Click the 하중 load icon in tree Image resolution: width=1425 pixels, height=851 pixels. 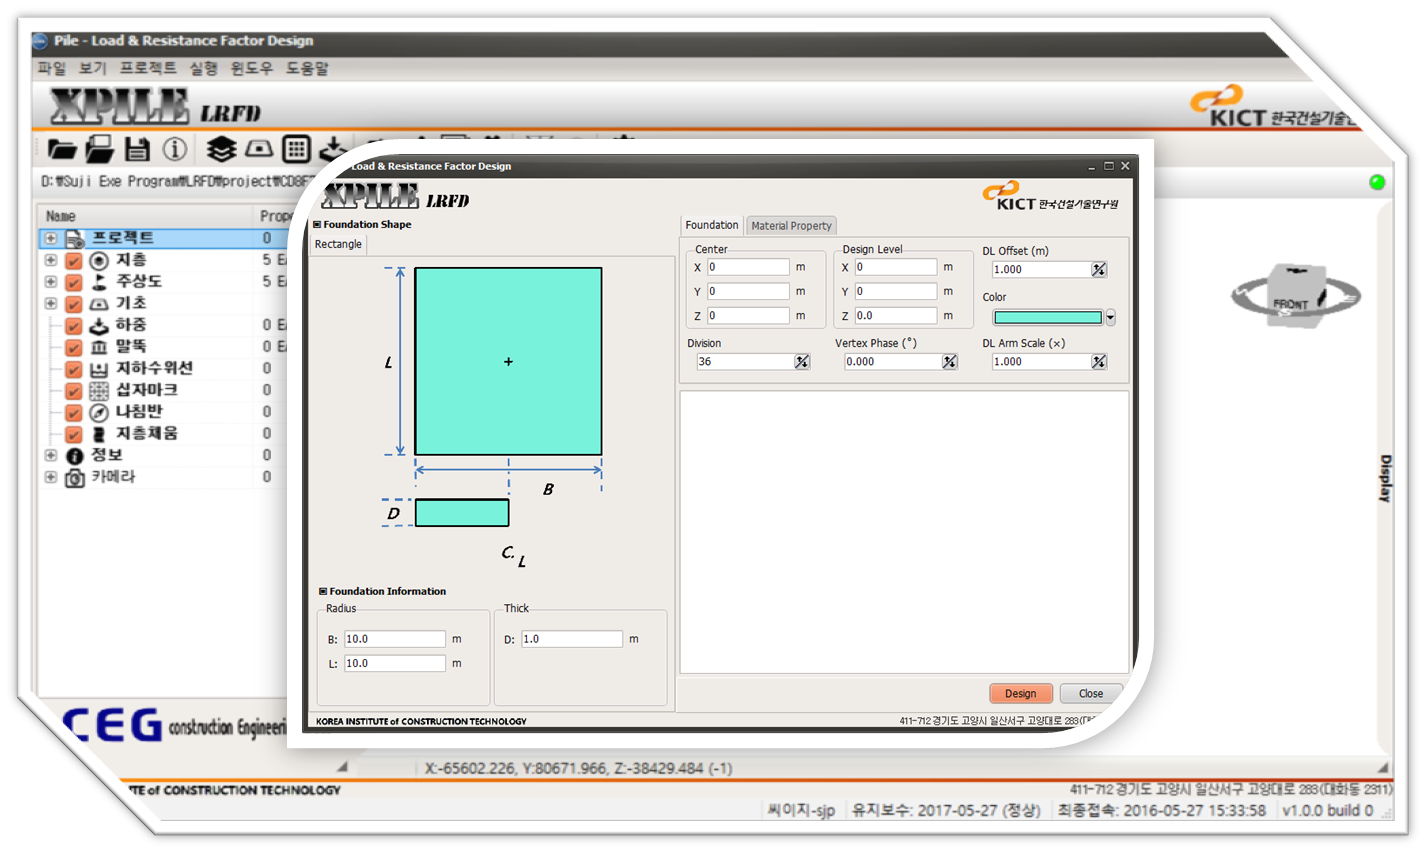tap(99, 326)
